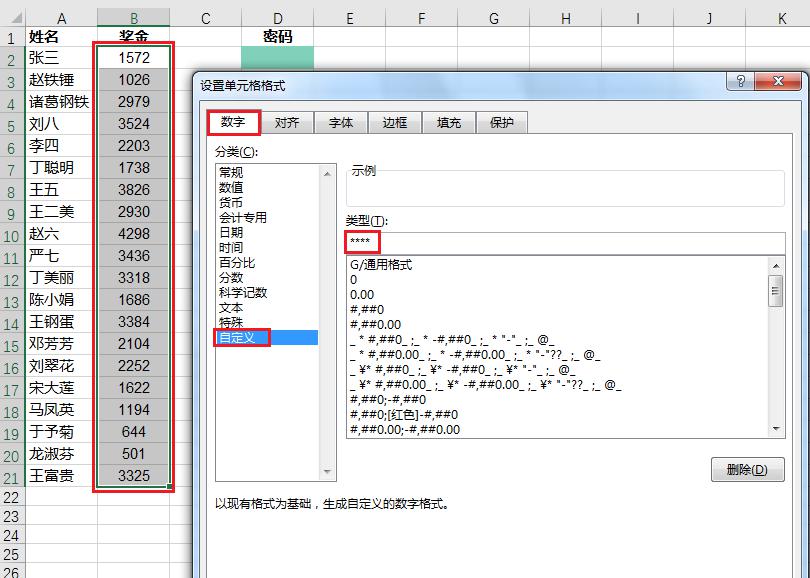The width and height of the screenshot is (810, 578).
Task: Choose 日期 category
Action: (x=231, y=232)
